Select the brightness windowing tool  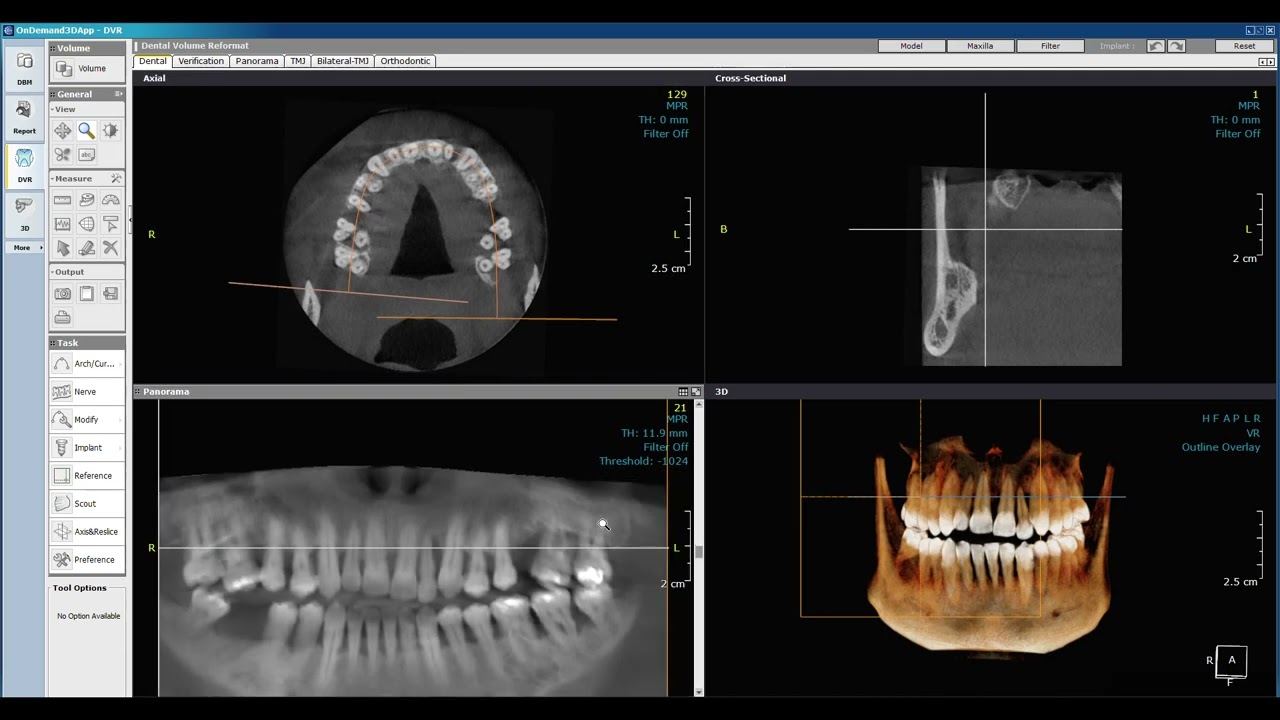(111, 131)
